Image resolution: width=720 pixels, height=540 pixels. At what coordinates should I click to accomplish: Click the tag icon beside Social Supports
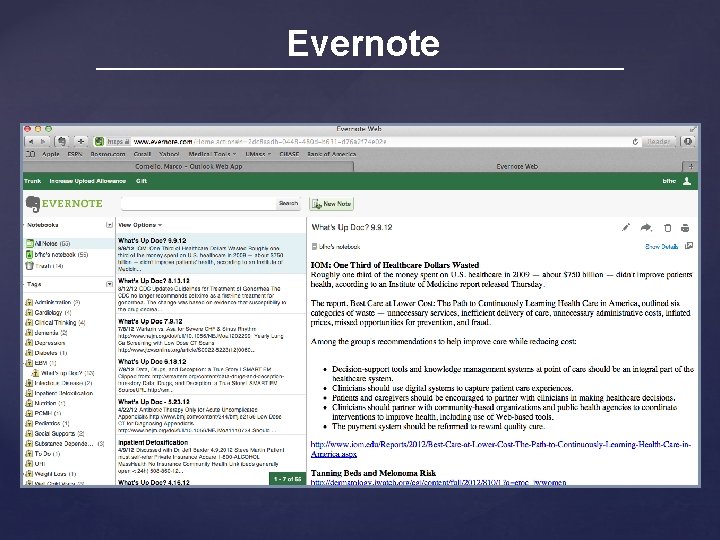pos(29,433)
